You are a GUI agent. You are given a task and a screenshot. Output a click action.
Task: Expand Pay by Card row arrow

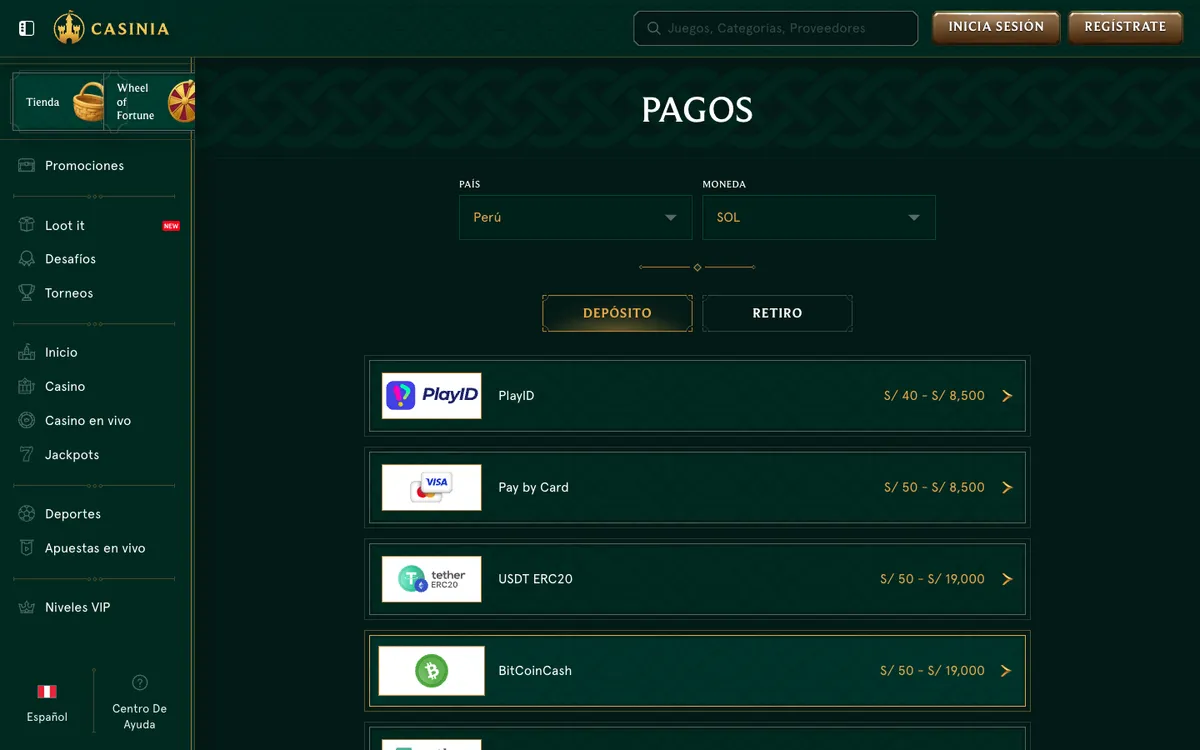[x=1007, y=488]
